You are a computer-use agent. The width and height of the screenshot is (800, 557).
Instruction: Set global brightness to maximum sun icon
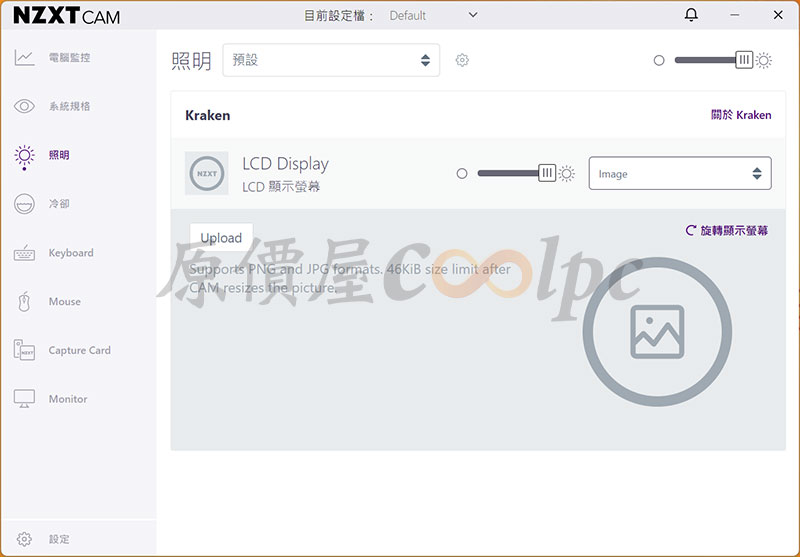764,60
